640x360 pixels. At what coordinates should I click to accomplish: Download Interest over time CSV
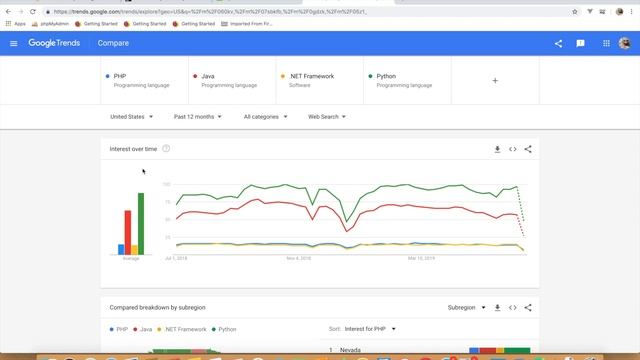[497, 149]
